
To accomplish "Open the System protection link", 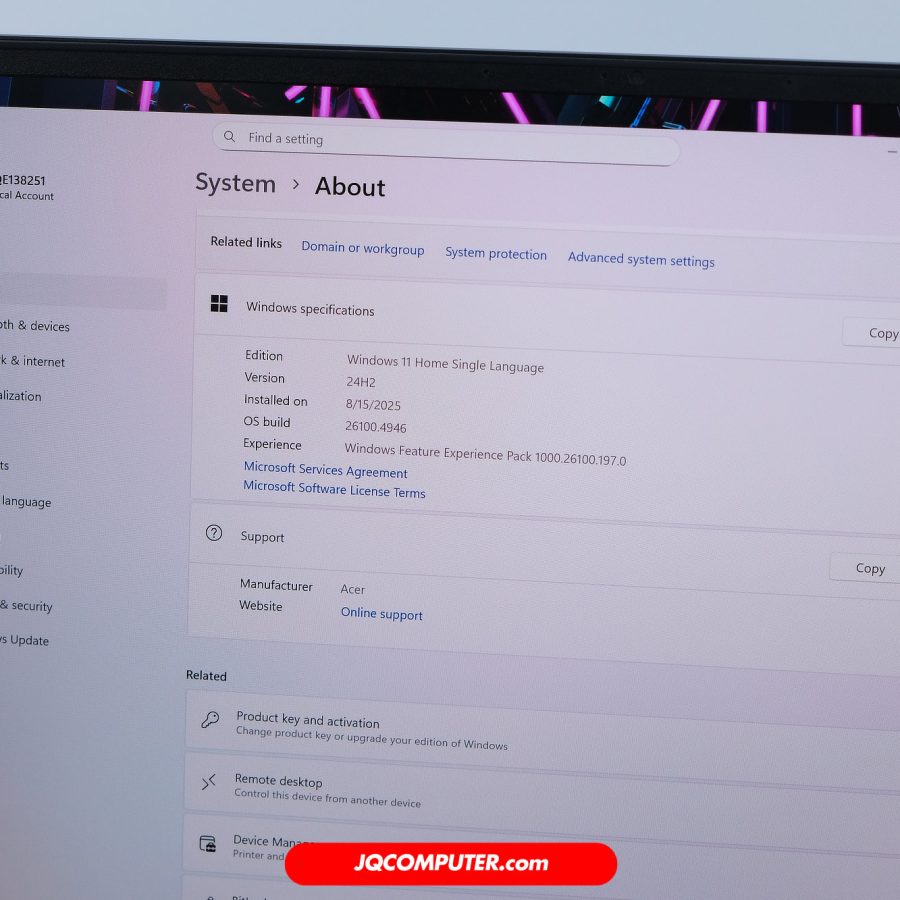I will click(x=496, y=253).
